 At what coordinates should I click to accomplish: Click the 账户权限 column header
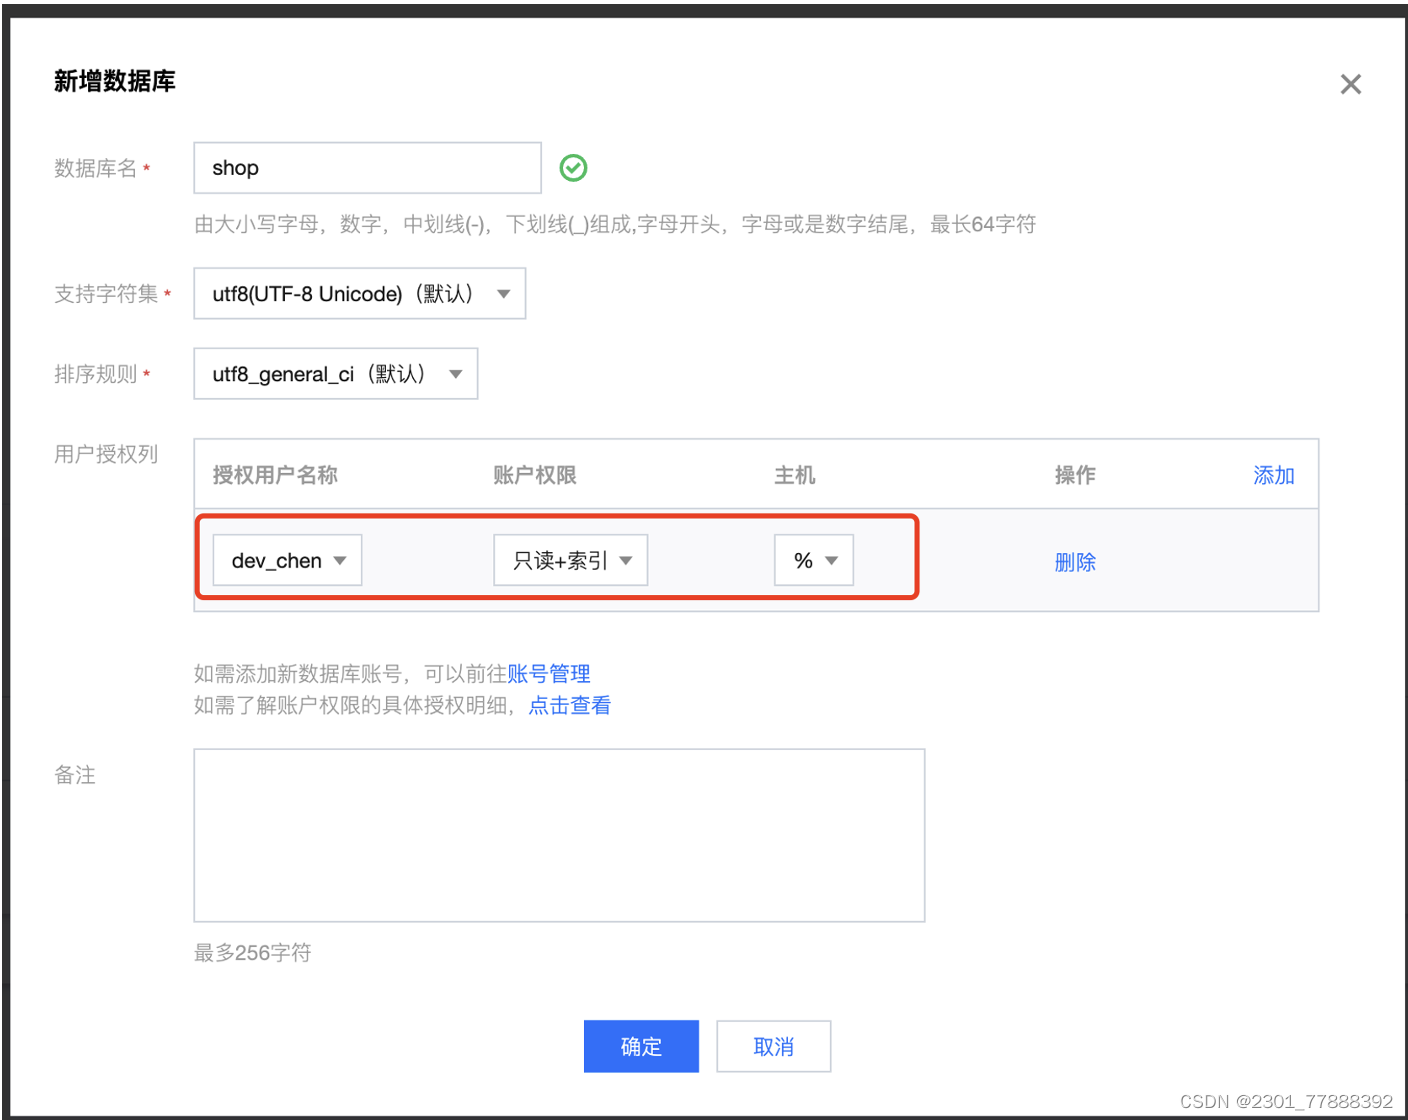(x=535, y=475)
